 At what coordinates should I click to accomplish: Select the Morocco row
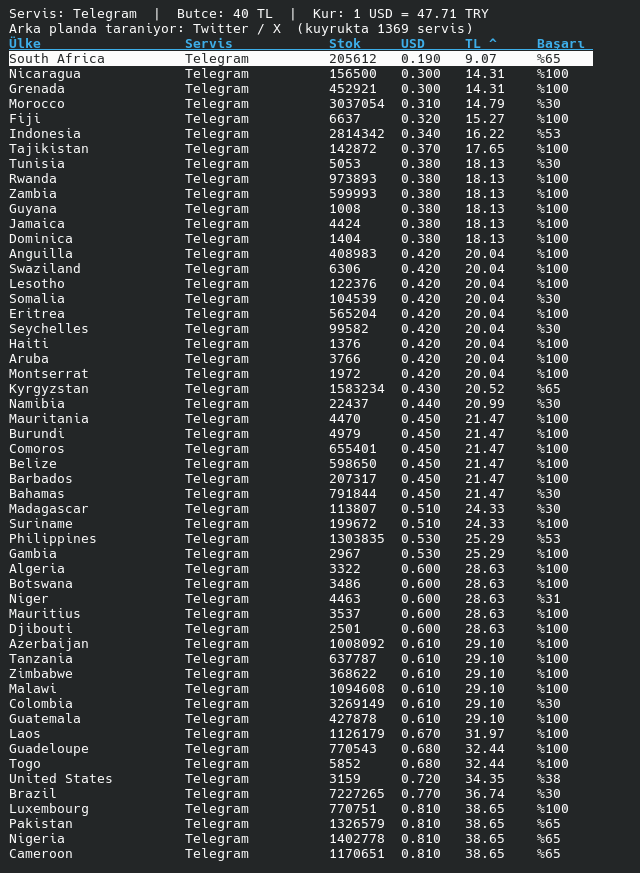pos(301,104)
